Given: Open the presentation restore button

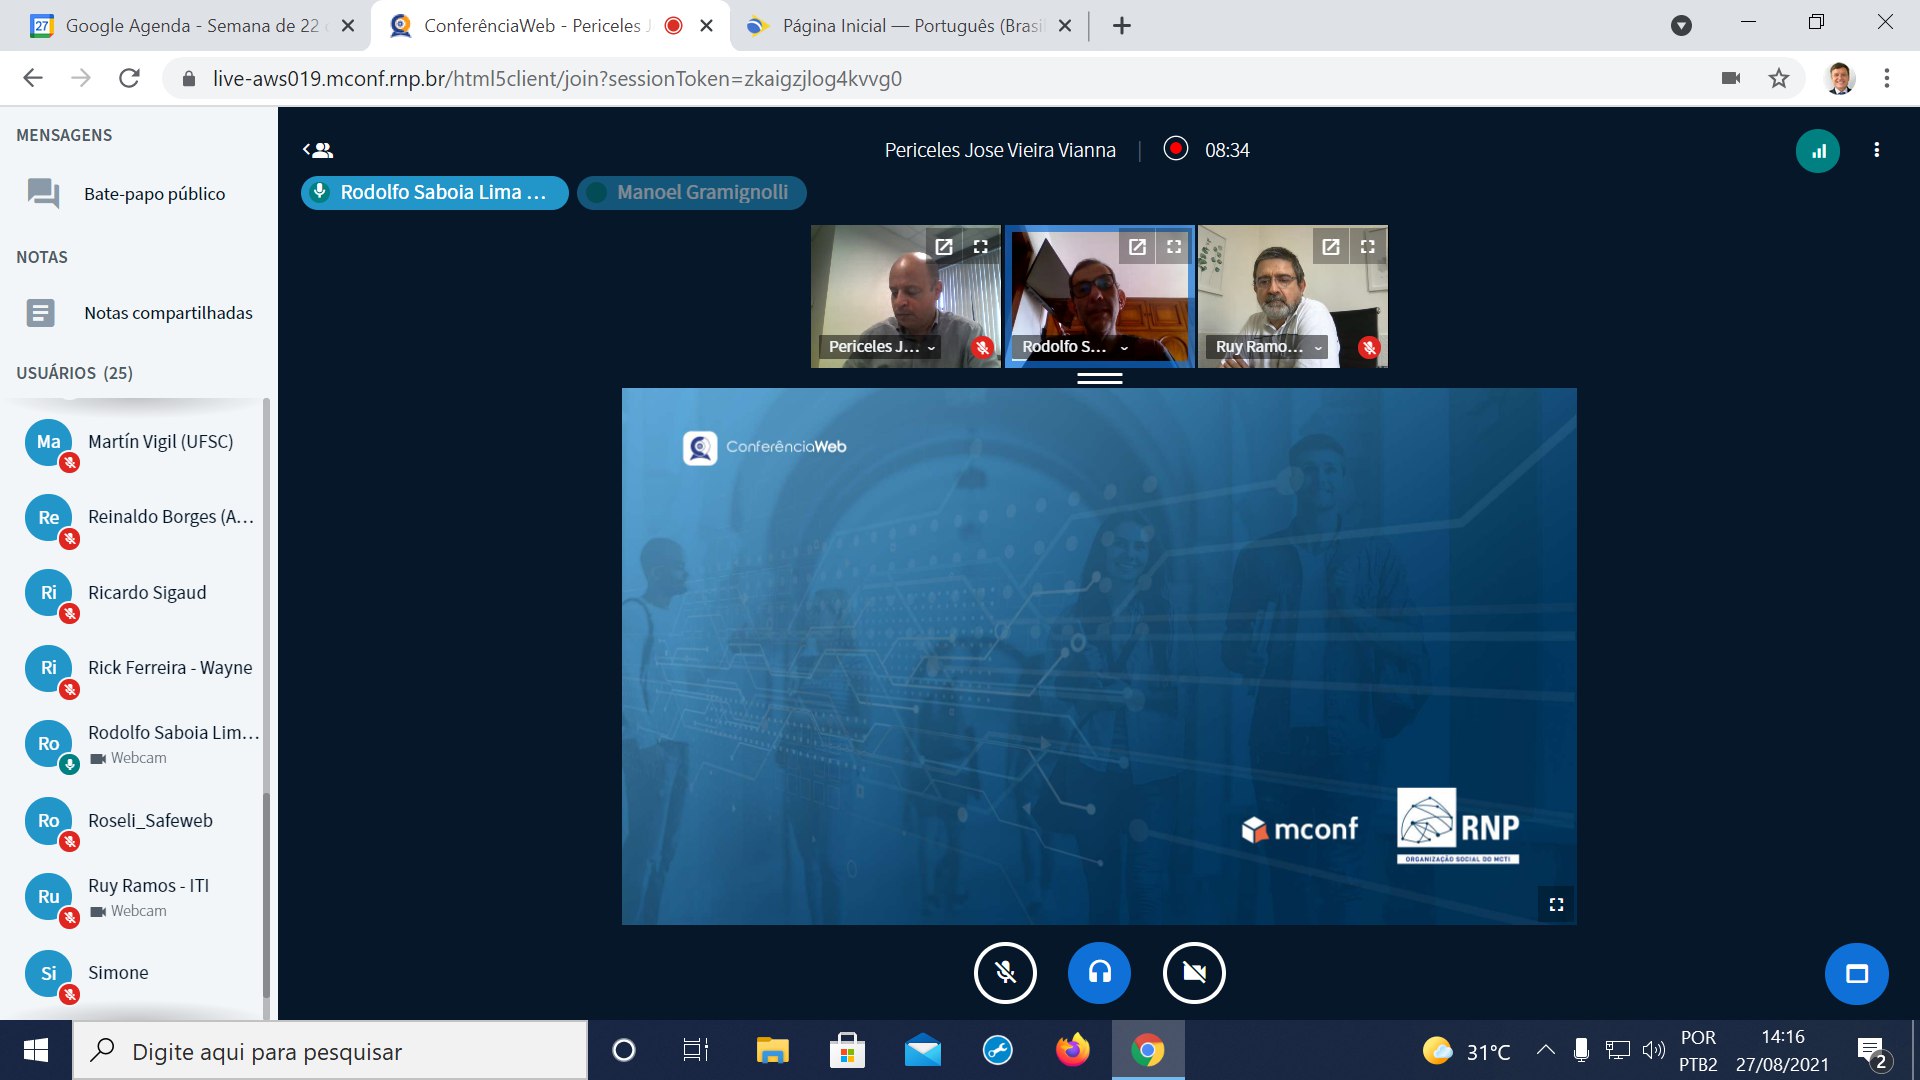Looking at the screenshot, I should click(x=1856, y=973).
